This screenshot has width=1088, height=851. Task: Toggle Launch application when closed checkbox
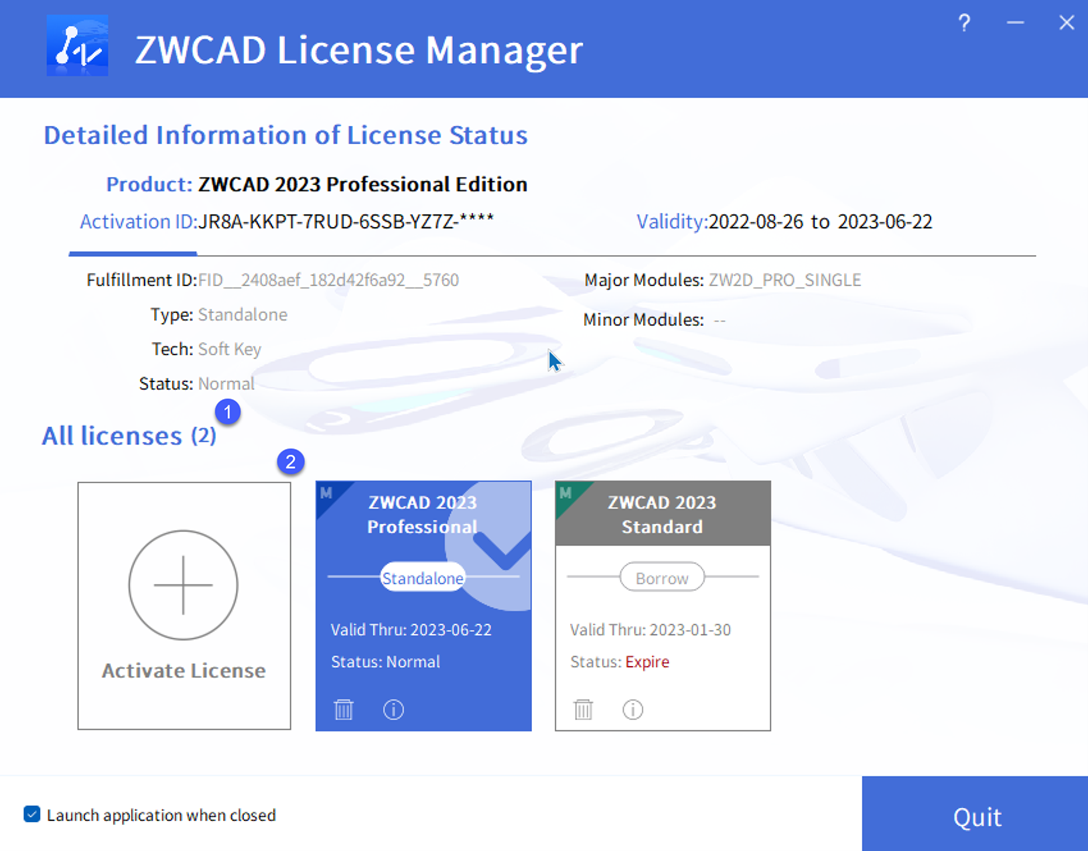click(32, 814)
